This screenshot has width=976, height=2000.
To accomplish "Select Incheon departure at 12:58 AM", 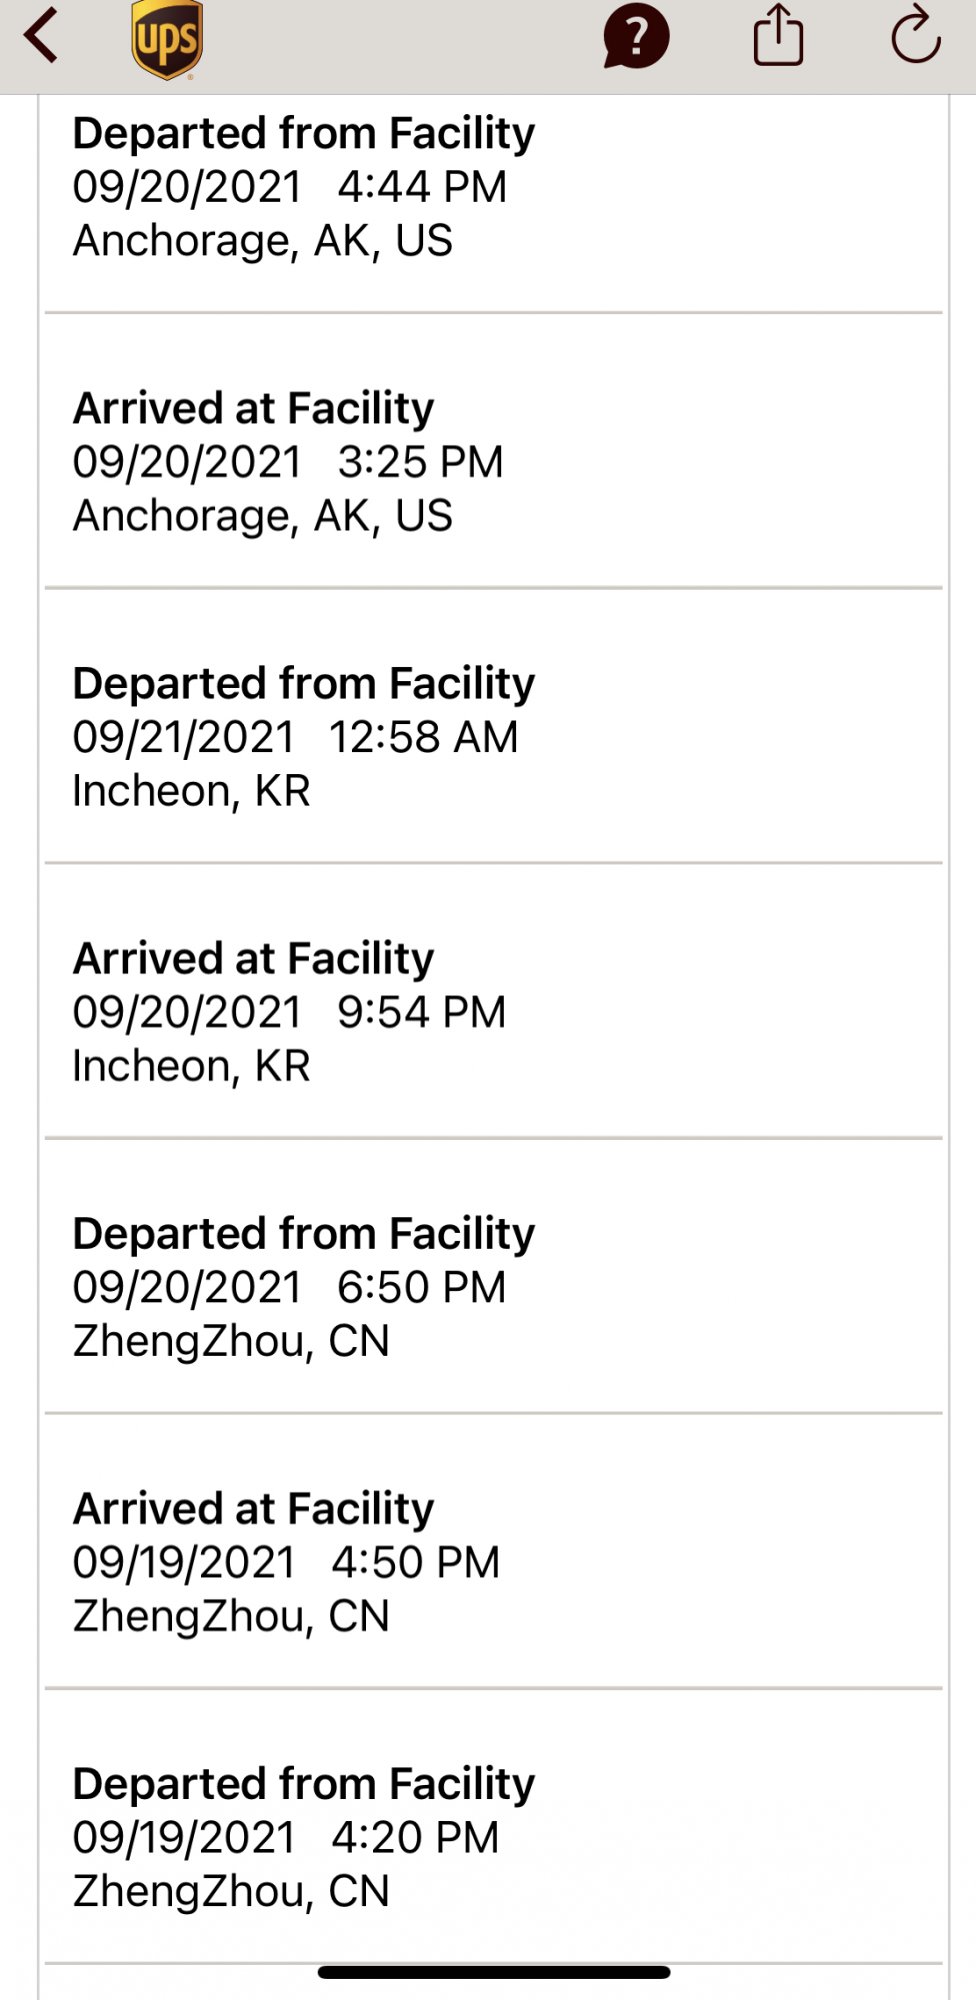I will point(492,737).
